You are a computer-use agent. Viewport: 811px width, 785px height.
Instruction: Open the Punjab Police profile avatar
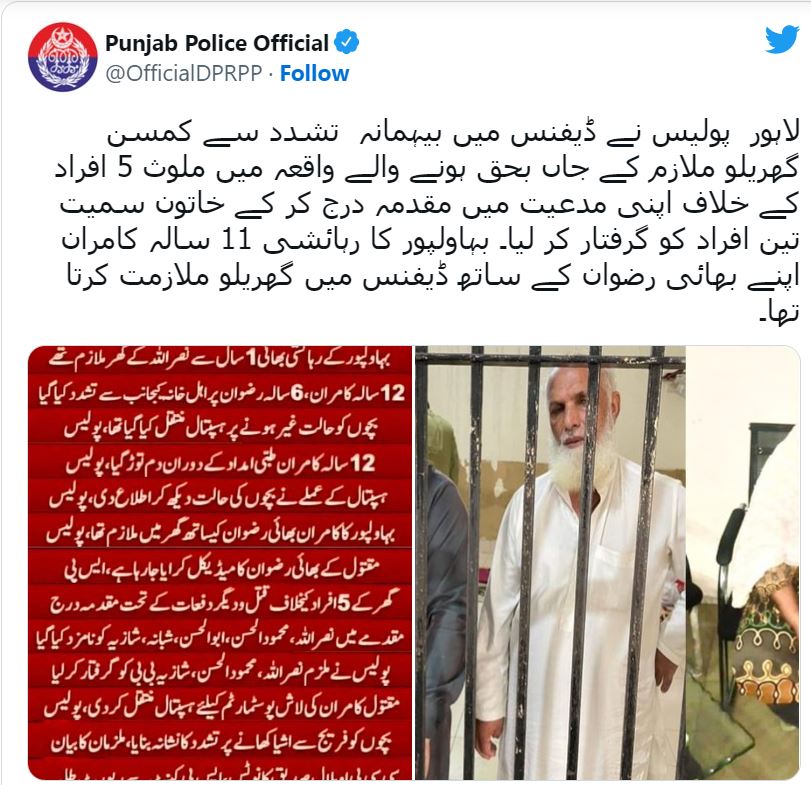(63, 56)
